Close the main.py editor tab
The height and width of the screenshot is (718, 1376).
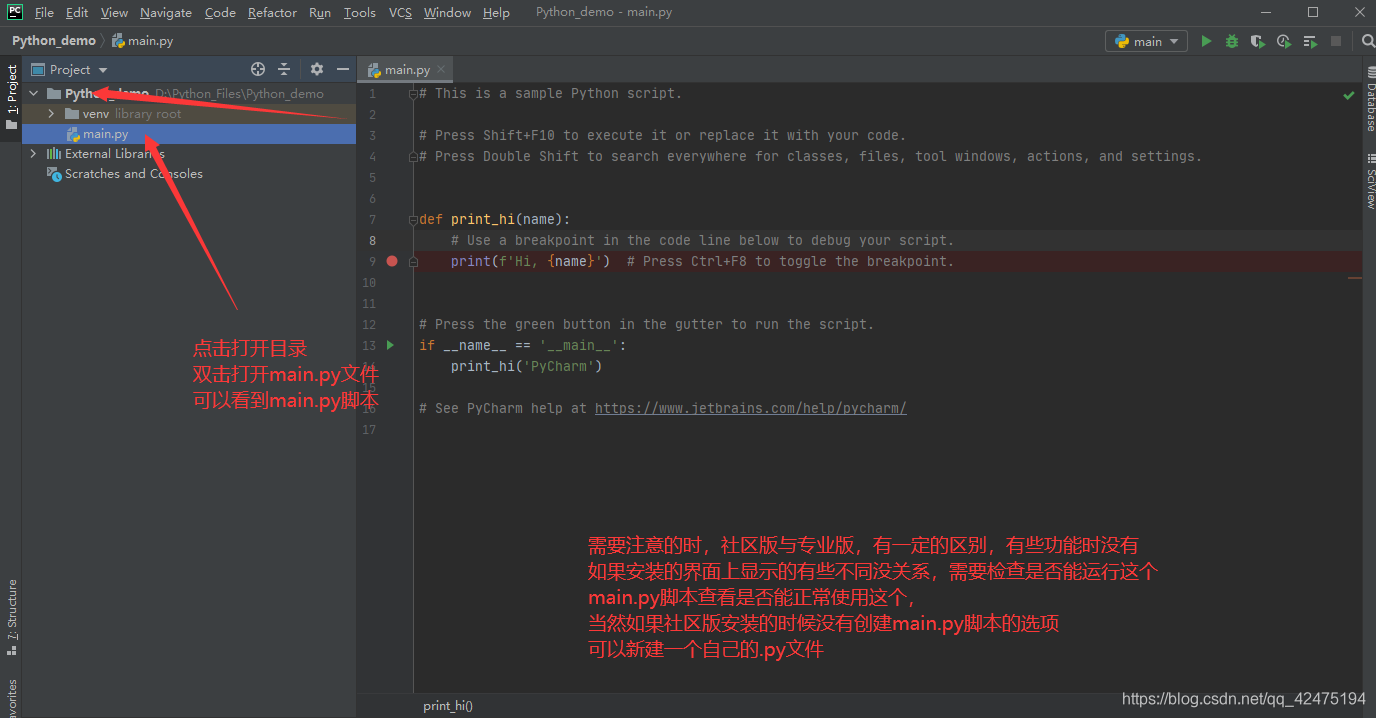(x=441, y=69)
